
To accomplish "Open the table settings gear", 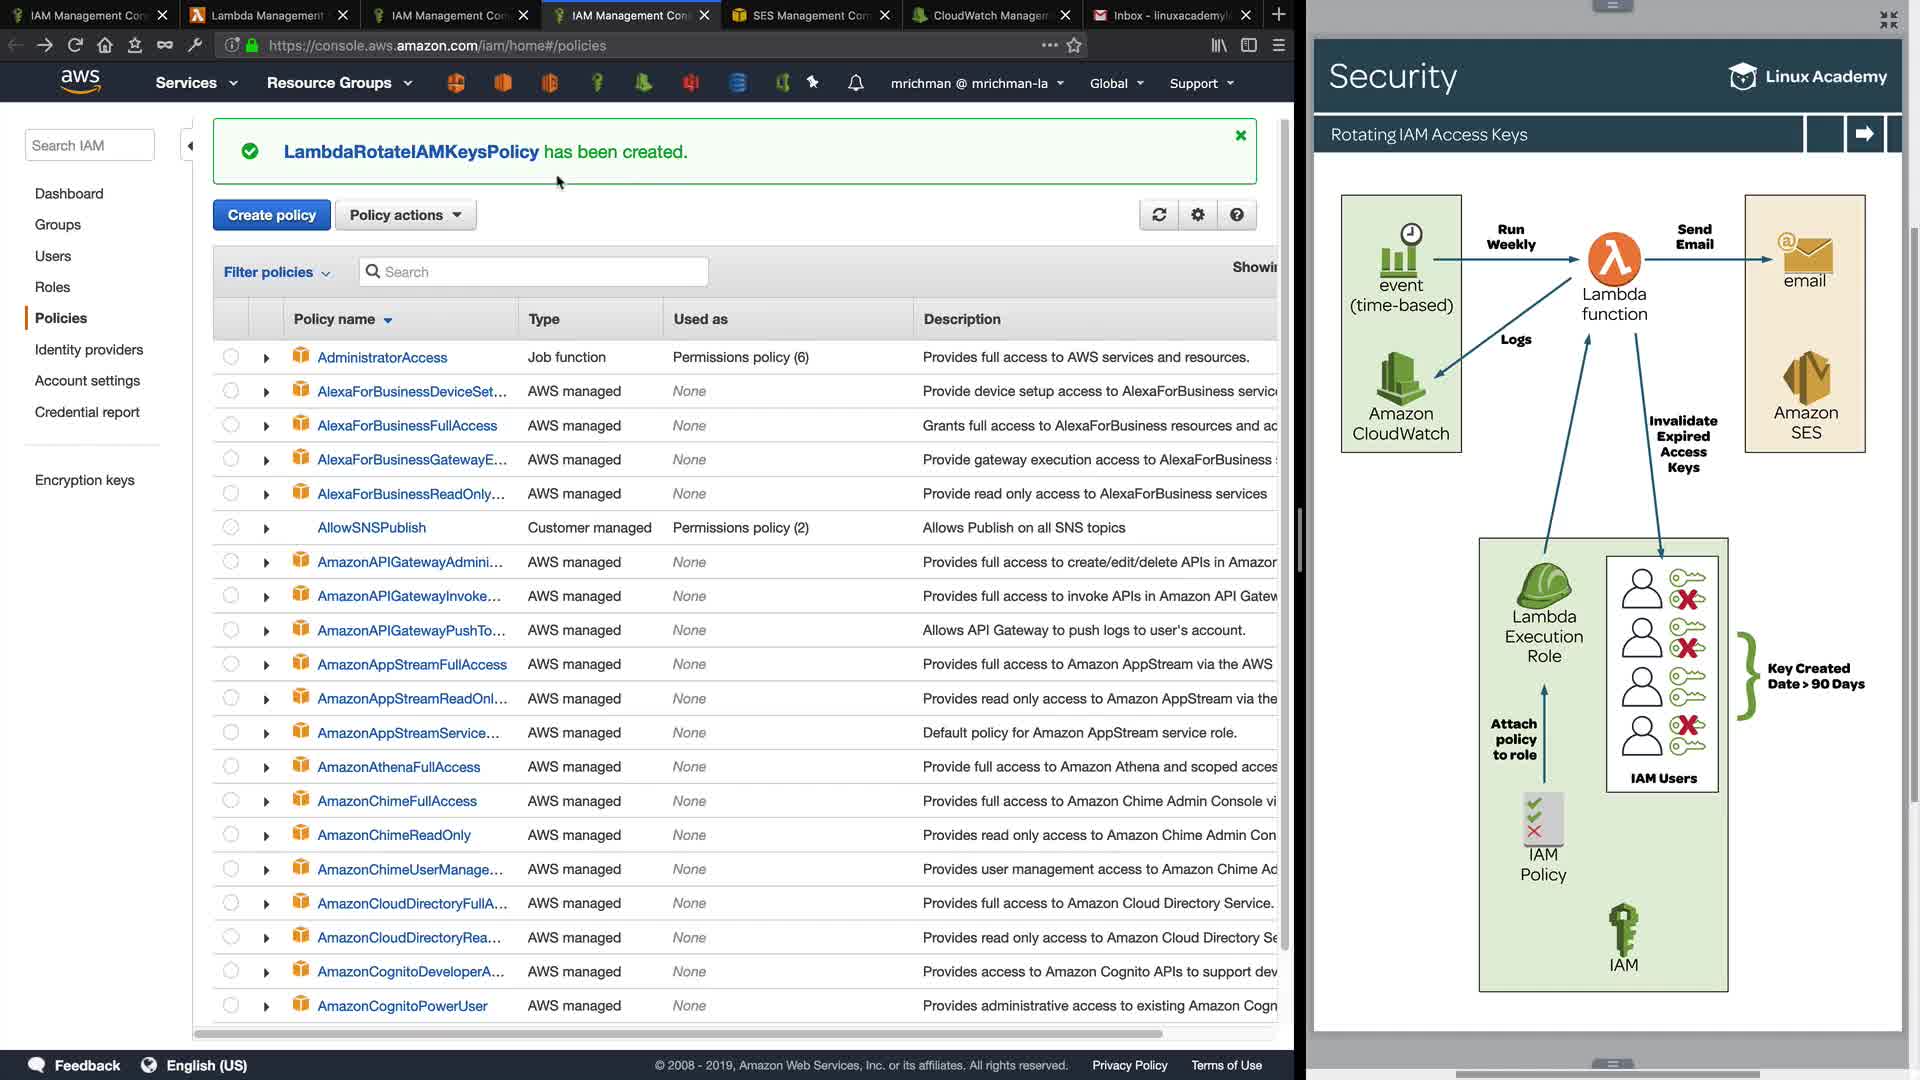I will coord(1198,215).
